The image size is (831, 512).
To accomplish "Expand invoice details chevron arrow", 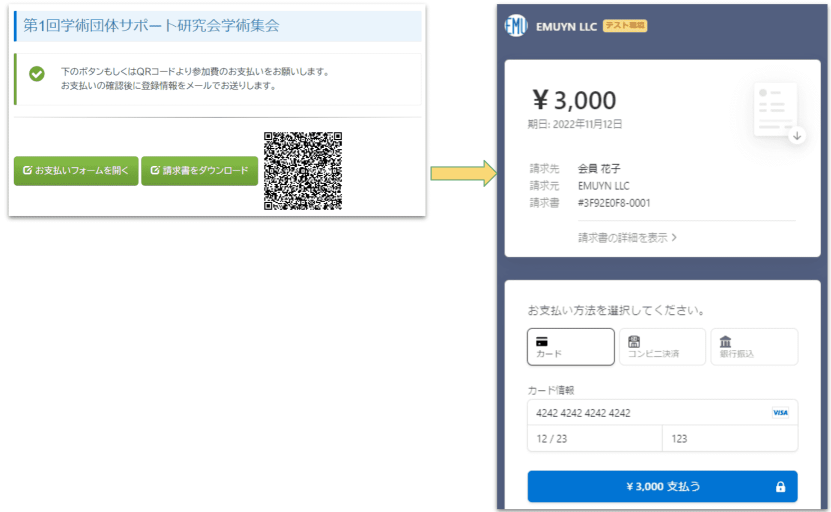I will click(674, 237).
